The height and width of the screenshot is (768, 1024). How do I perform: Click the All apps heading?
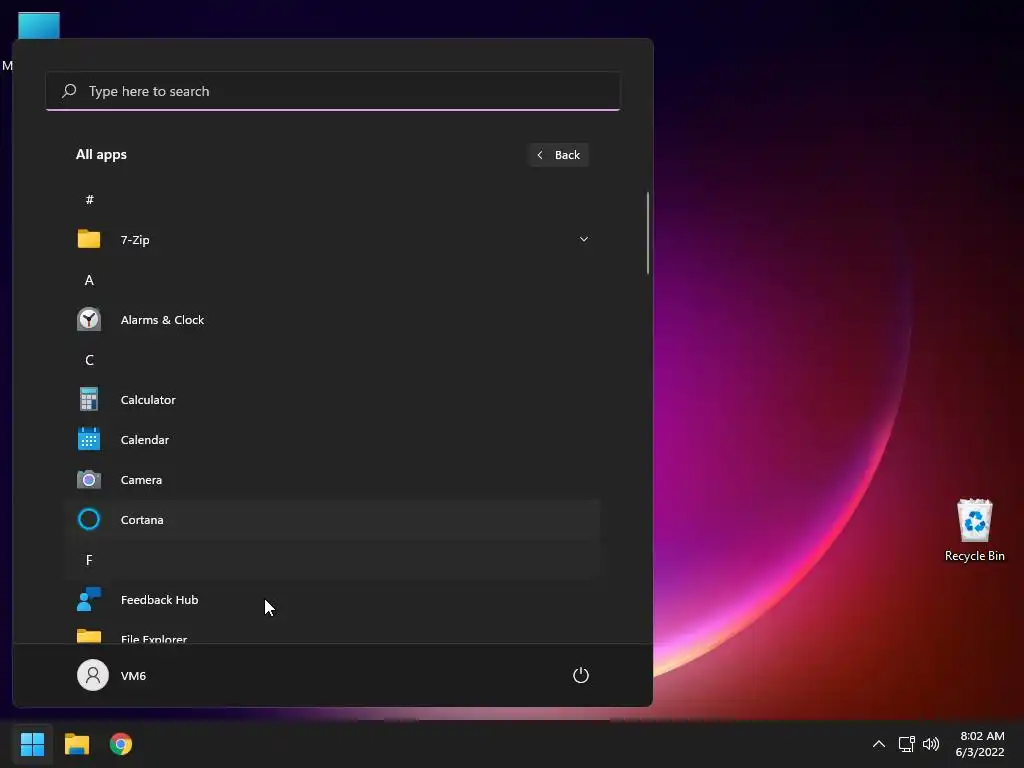point(101,154)
